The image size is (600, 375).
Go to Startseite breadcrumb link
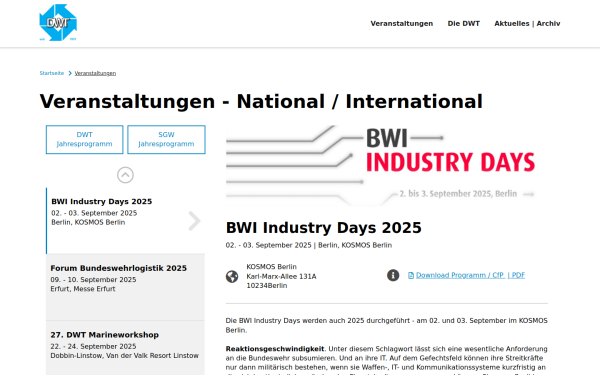[x=52, y=73]
